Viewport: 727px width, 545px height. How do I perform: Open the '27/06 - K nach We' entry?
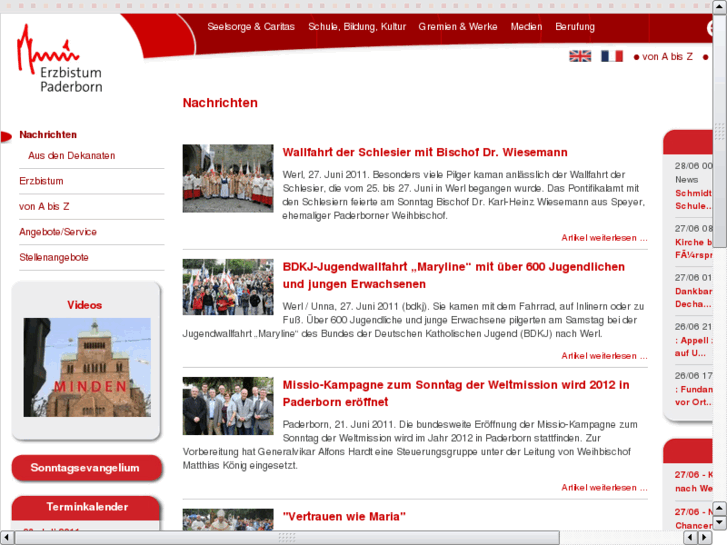[x=693, y=481]
